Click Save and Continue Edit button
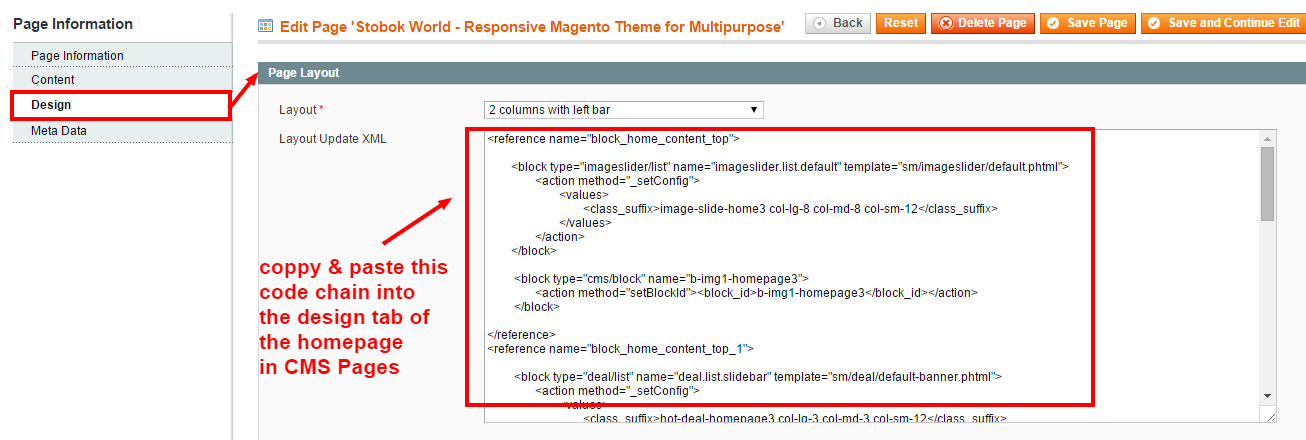This screenshot has width=1306, height=440. (x=1223, y=23)
